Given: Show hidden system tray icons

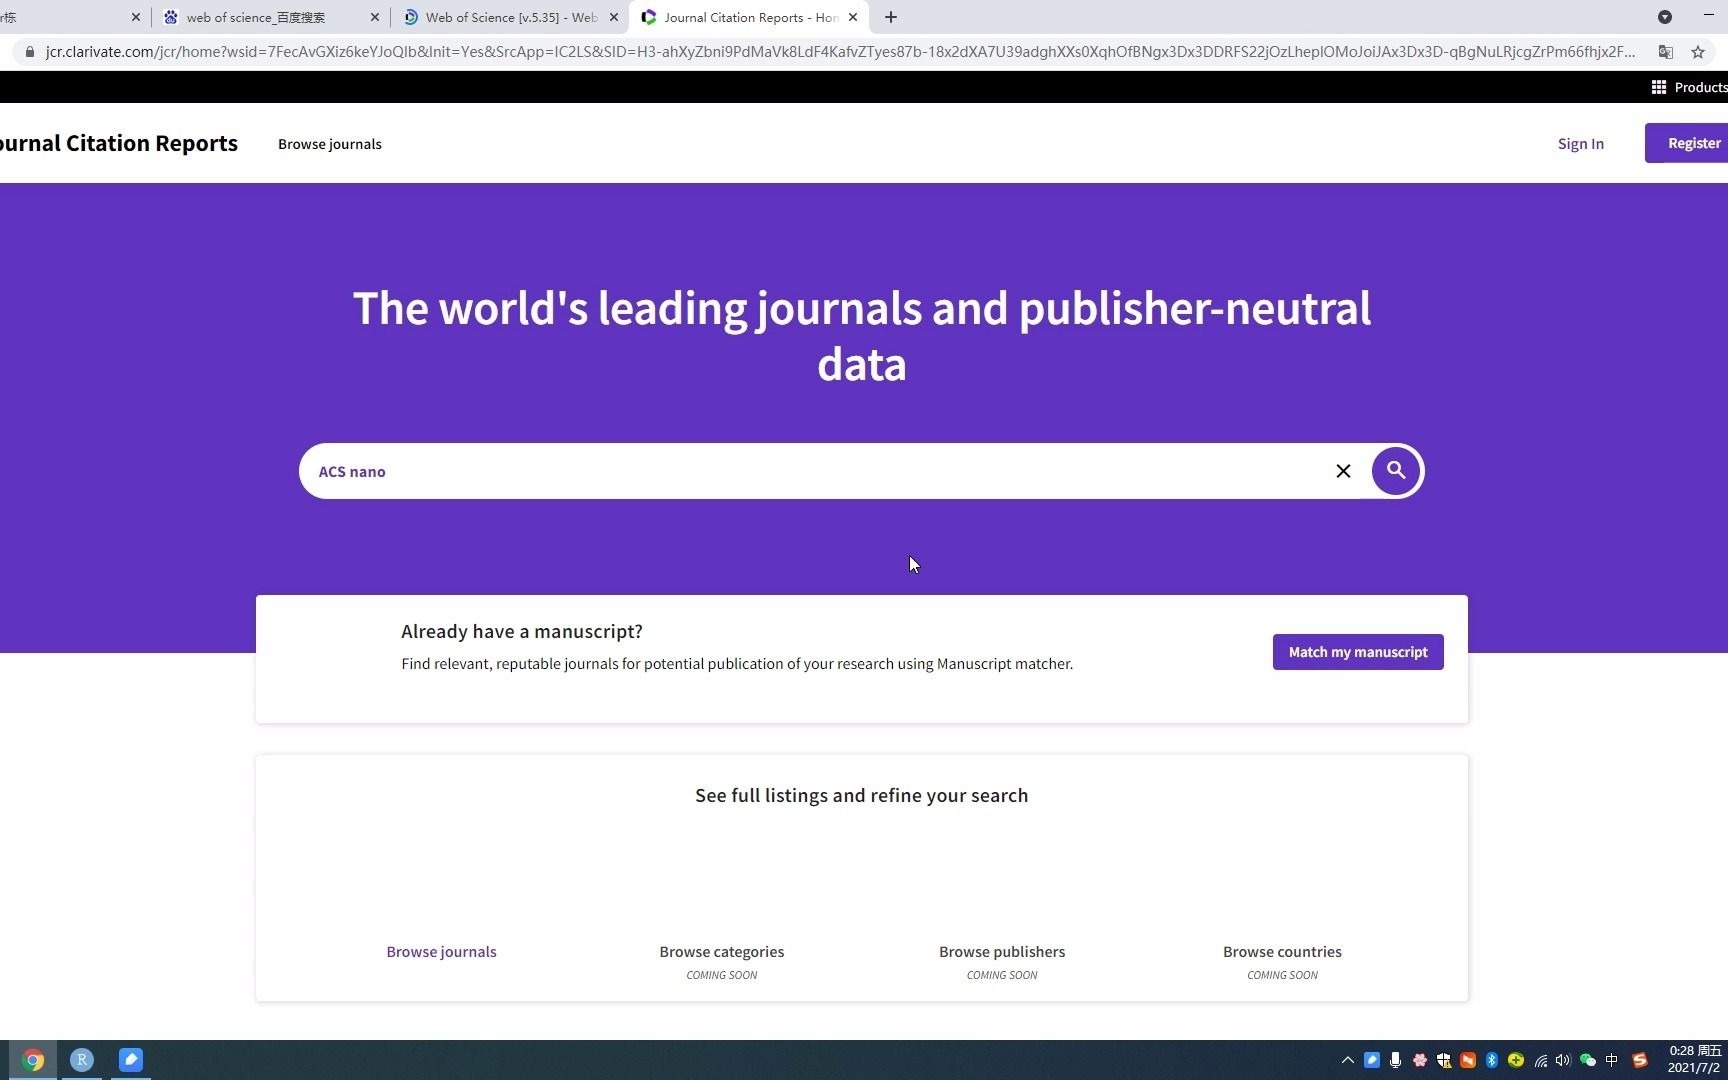Looking at the screenshot, I should [1348, 1060].
